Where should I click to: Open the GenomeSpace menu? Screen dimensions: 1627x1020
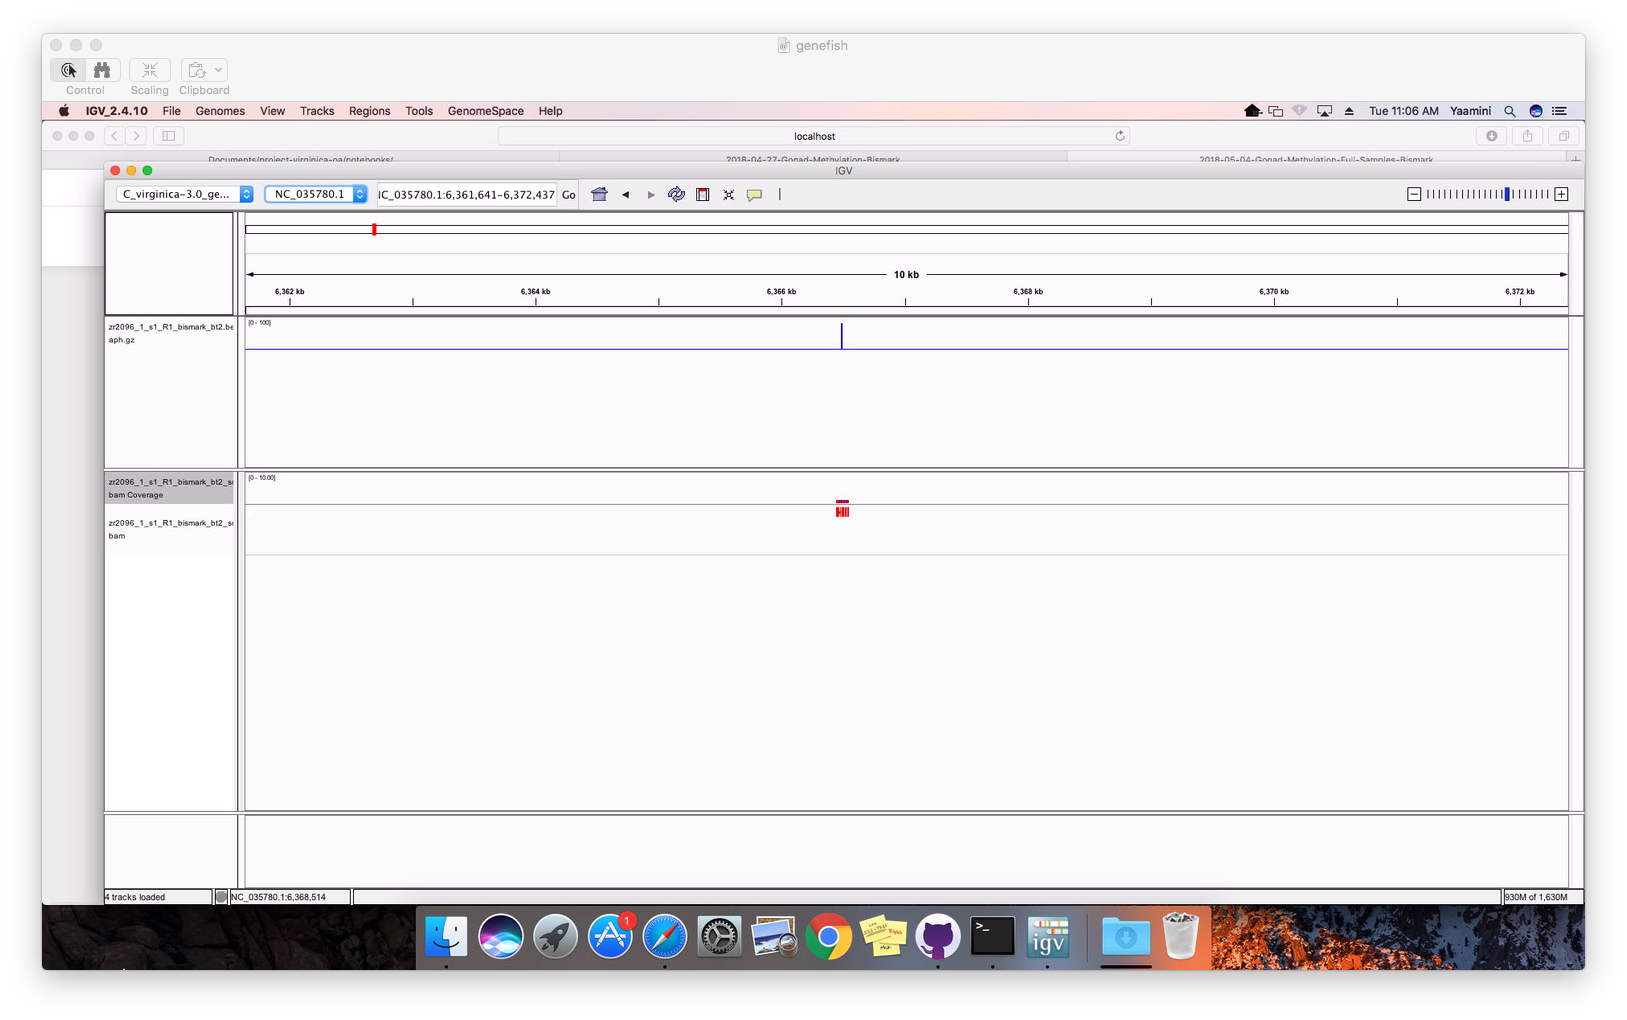click(x=485, y=111)
